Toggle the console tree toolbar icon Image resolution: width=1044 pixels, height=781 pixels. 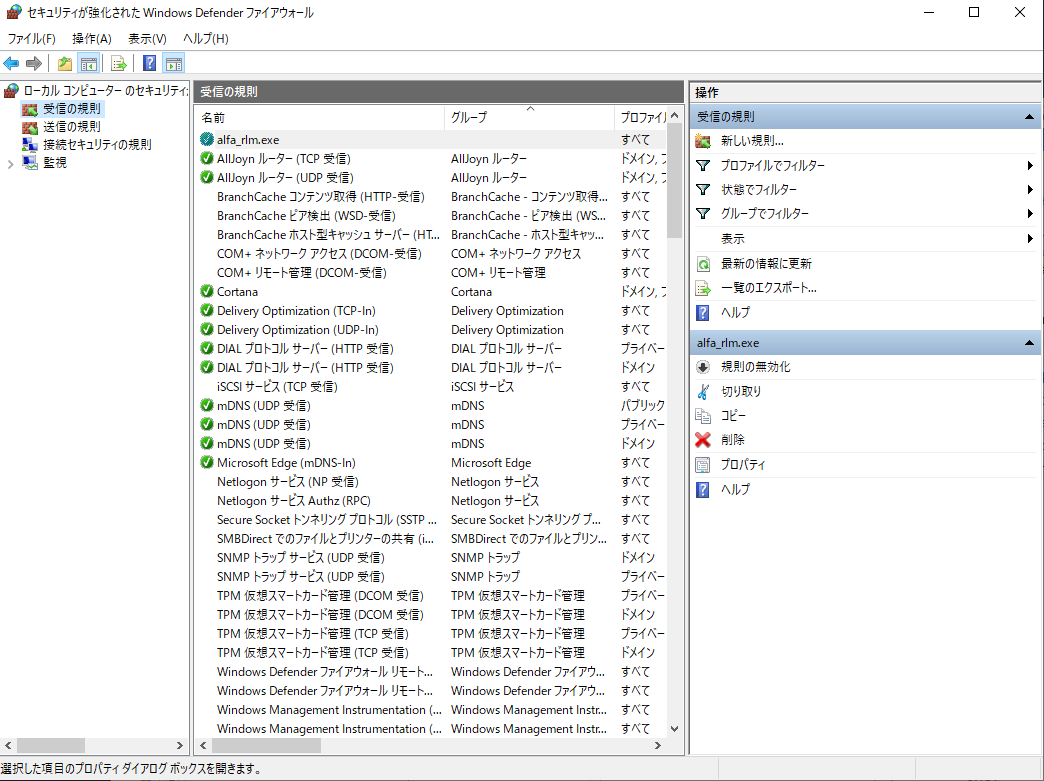(x=88, y=64)
